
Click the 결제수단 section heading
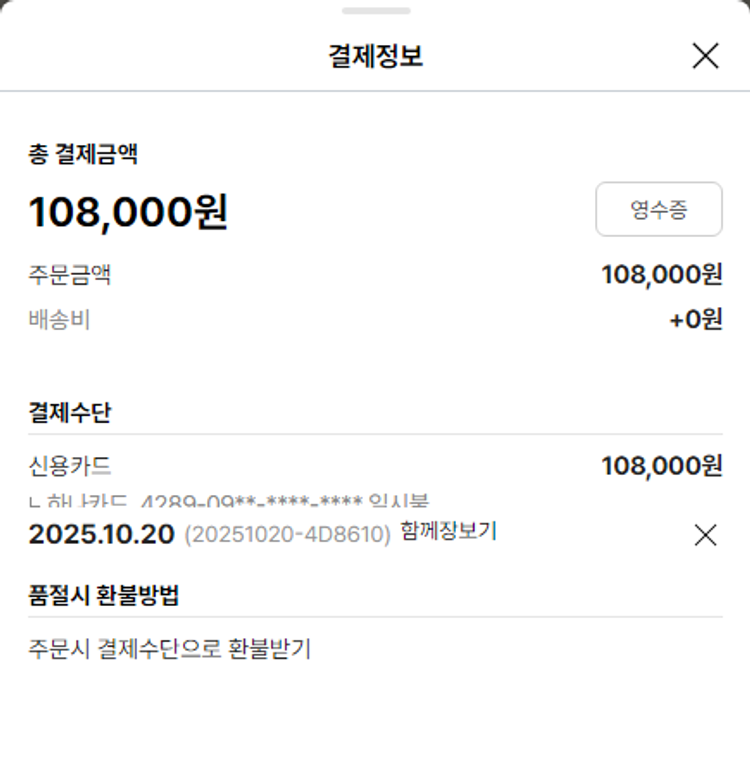[x=70, y=413]
